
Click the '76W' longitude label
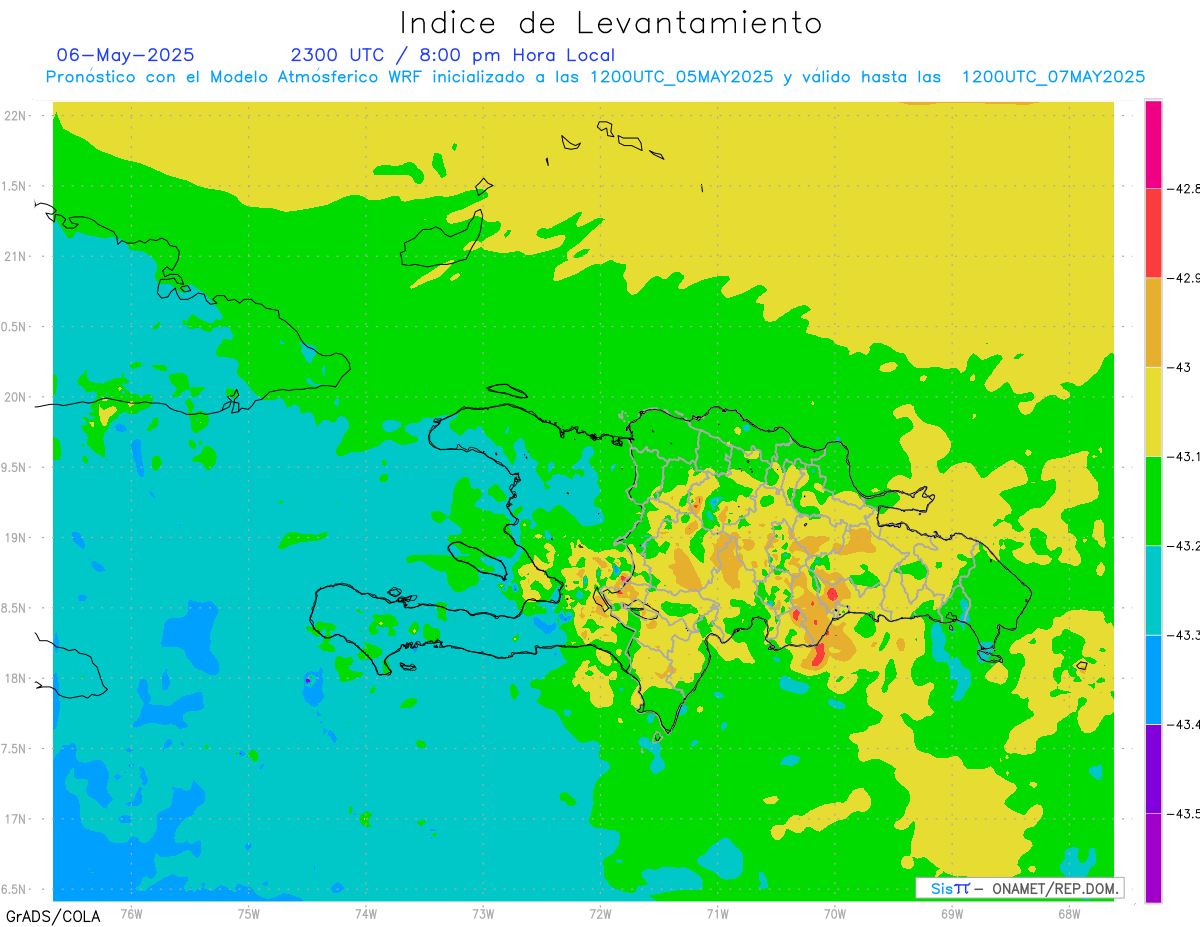point(131,914)
